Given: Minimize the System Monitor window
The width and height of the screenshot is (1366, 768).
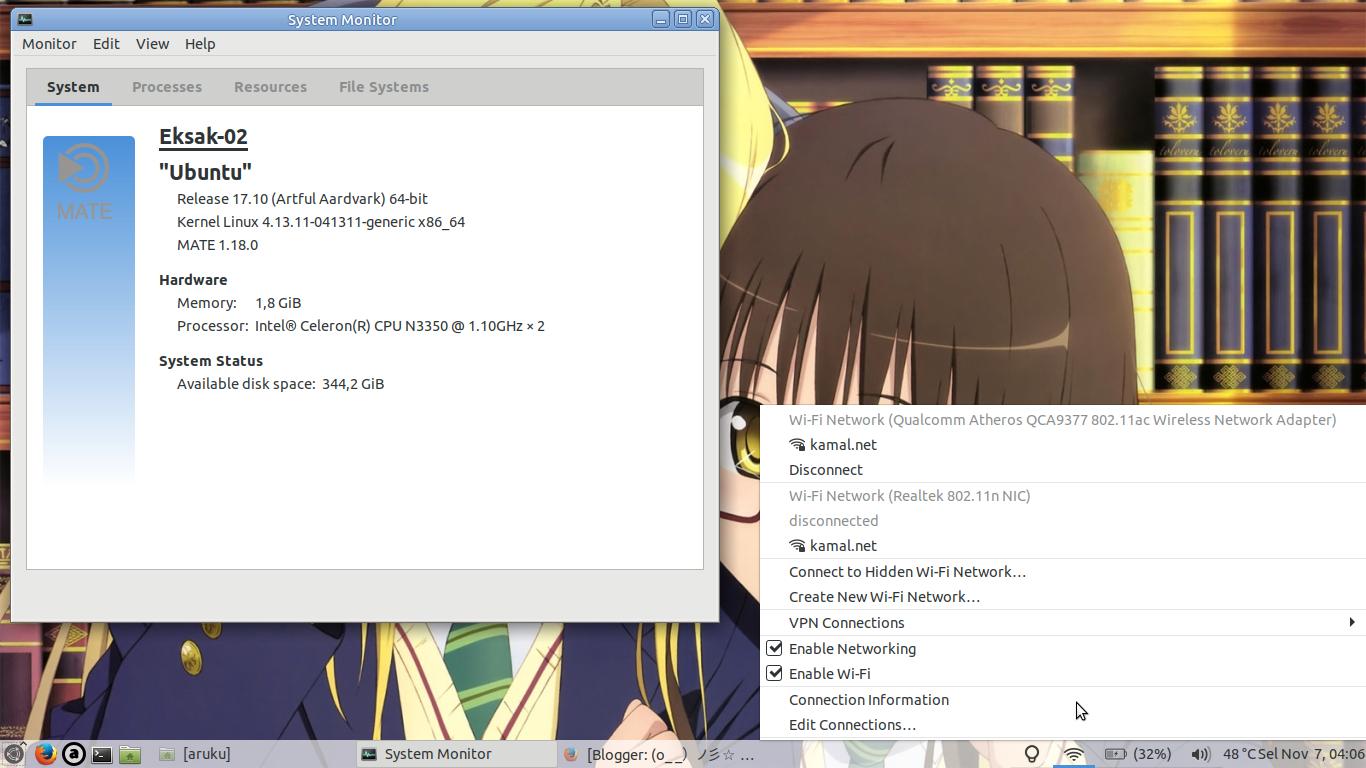Looking at the screenshot, I should [x=661, y=19].
